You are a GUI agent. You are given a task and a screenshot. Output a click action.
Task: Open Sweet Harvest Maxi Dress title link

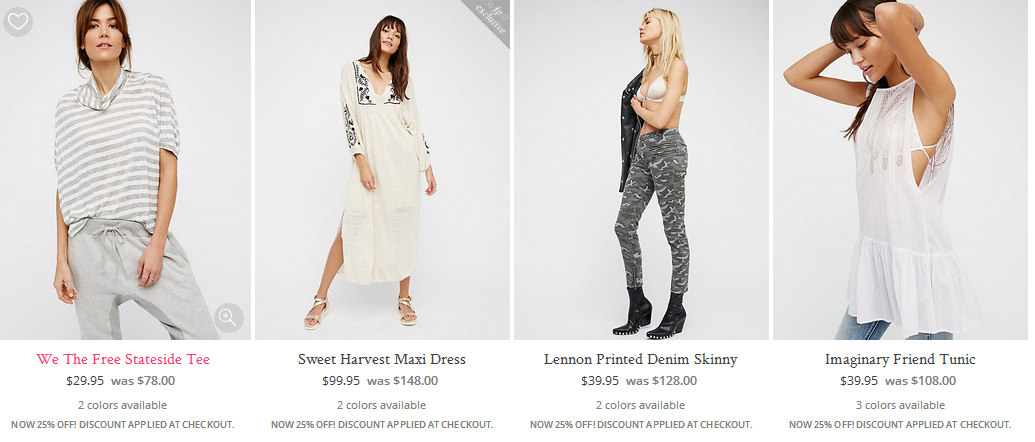pyautogui.click(x=382, y=360)
